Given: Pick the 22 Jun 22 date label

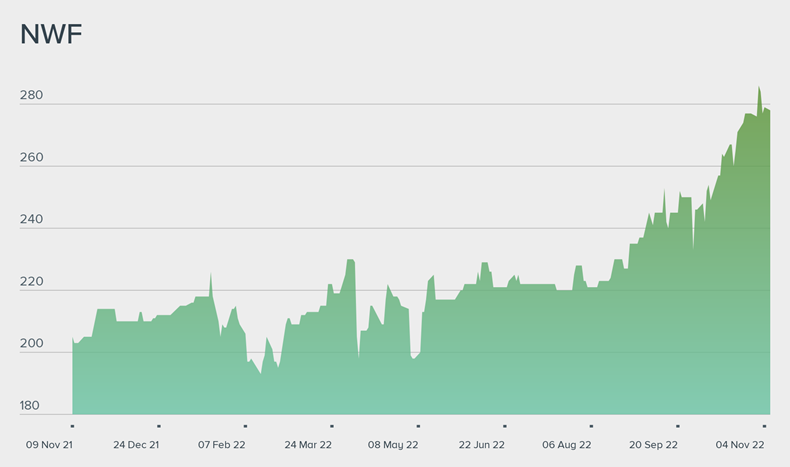Looking at the screenshot, I should pyautogui.click(x=482, y=444).
